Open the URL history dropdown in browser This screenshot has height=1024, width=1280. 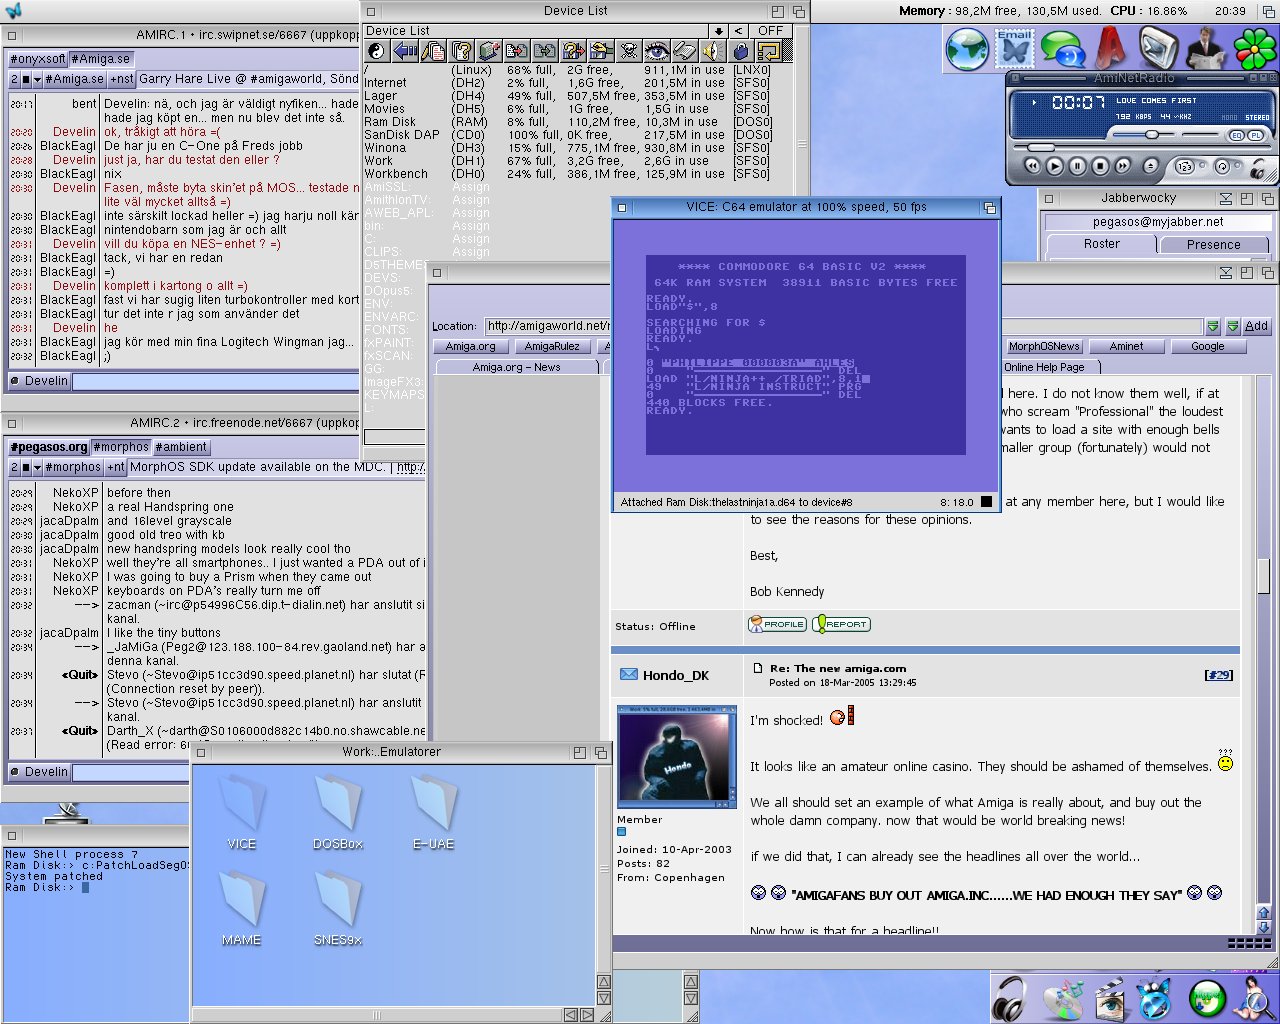(1213, 326)
